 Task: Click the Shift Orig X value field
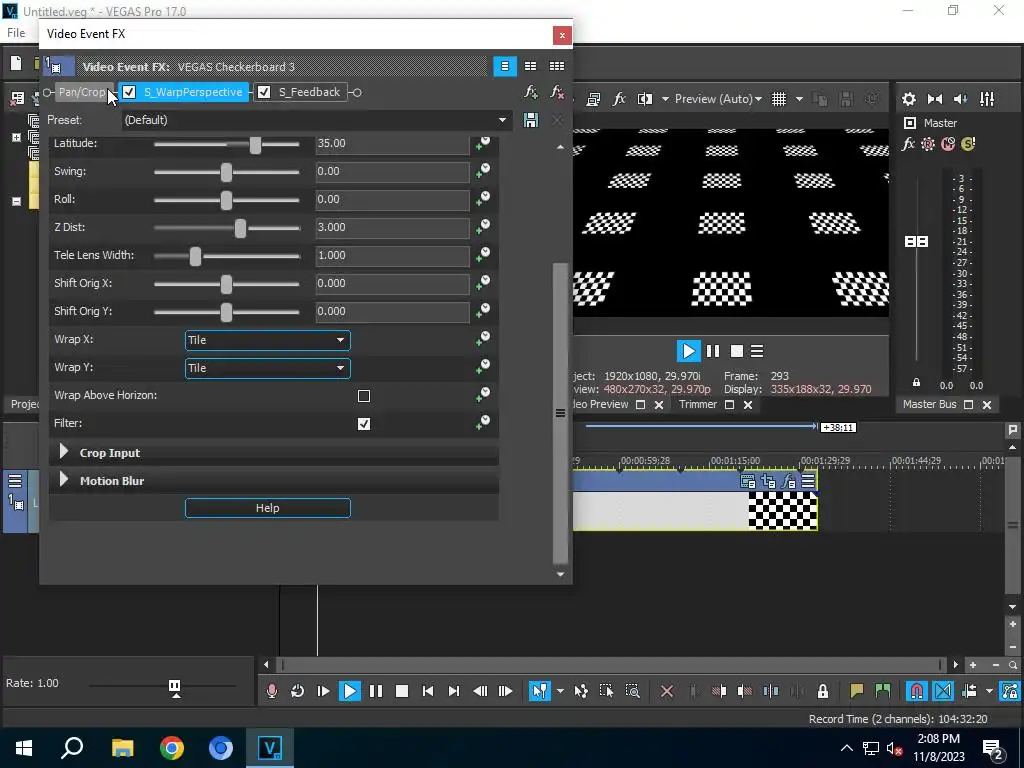(x=392, y=283)
